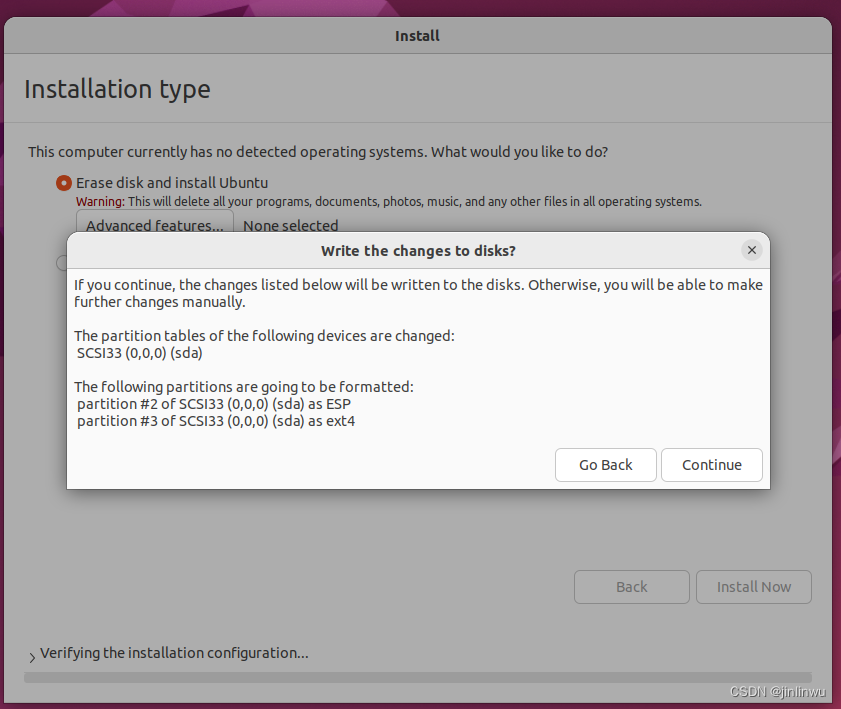Click the Install Now button
Viewport: 841px width, 709px height.
click(753, 587)
